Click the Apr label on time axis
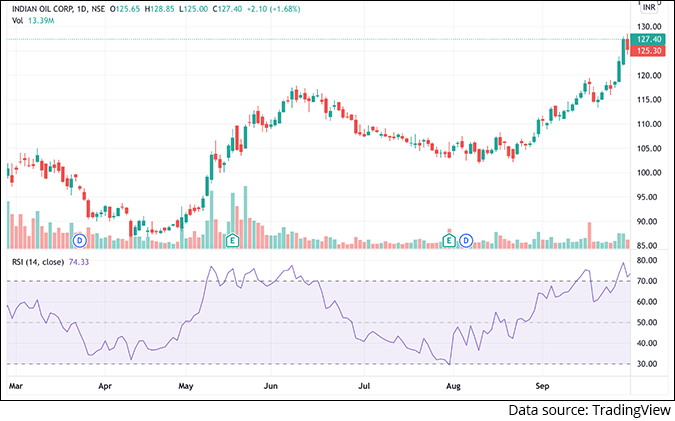This screenshot has width=675, height=421. click(105, 386)
